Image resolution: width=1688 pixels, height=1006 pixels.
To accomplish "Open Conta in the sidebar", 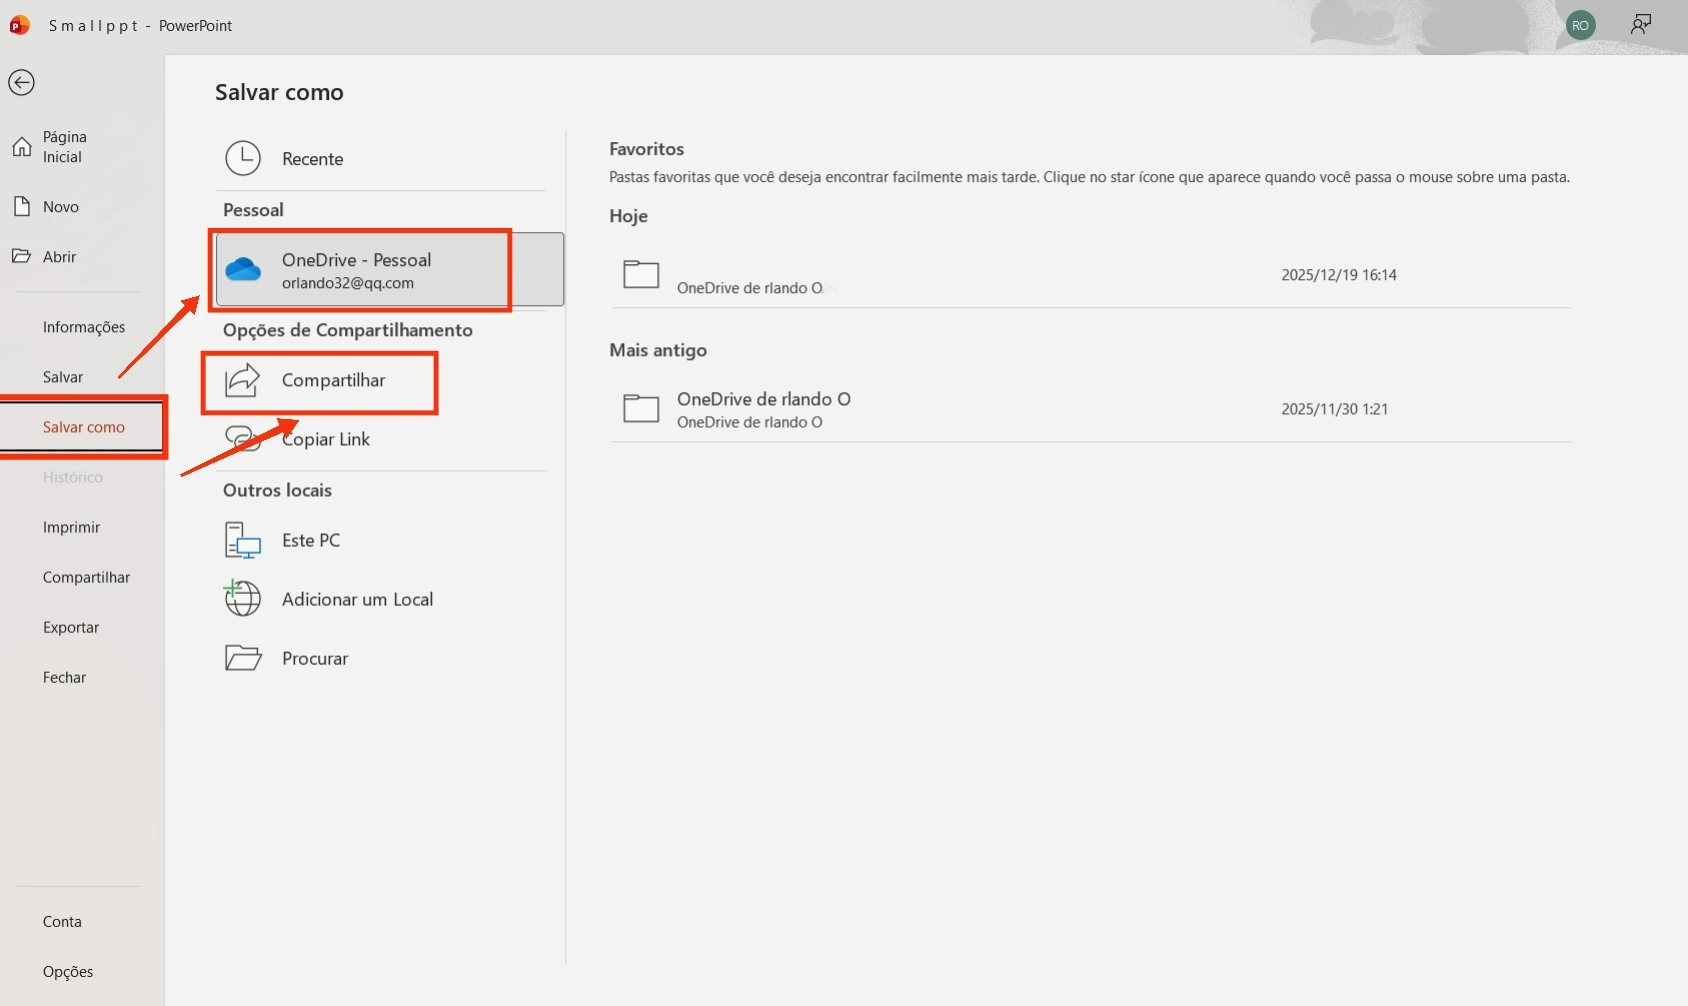I will click(x=62, y=921).
